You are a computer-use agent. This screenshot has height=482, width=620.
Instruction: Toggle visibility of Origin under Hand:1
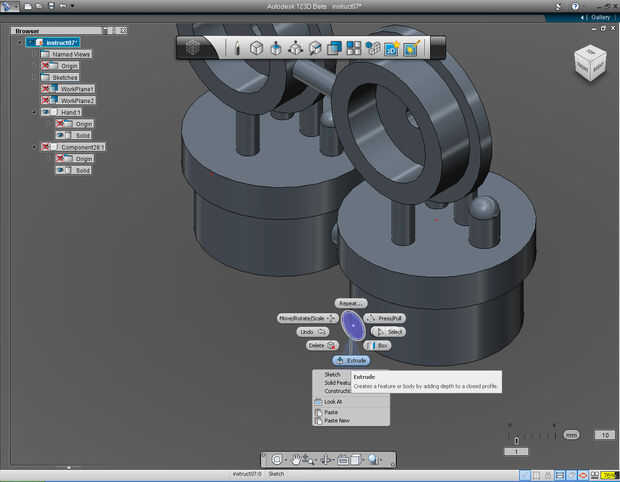coord(60,124)
